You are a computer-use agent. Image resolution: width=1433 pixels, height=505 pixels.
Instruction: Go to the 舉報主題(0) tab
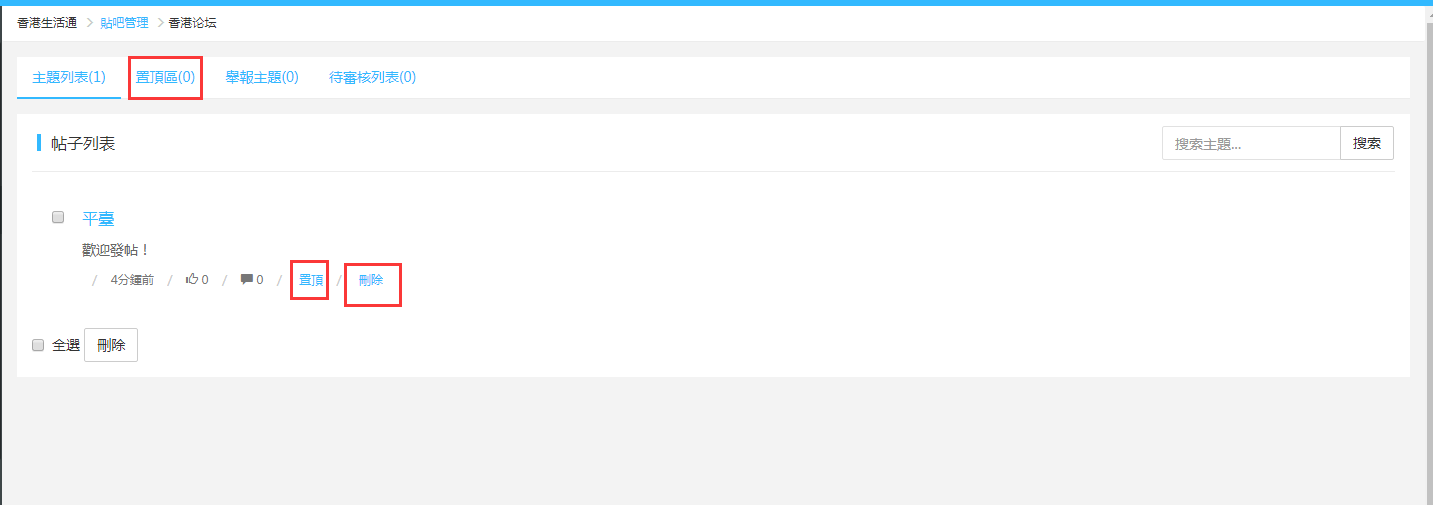click(x=262, y=77)
